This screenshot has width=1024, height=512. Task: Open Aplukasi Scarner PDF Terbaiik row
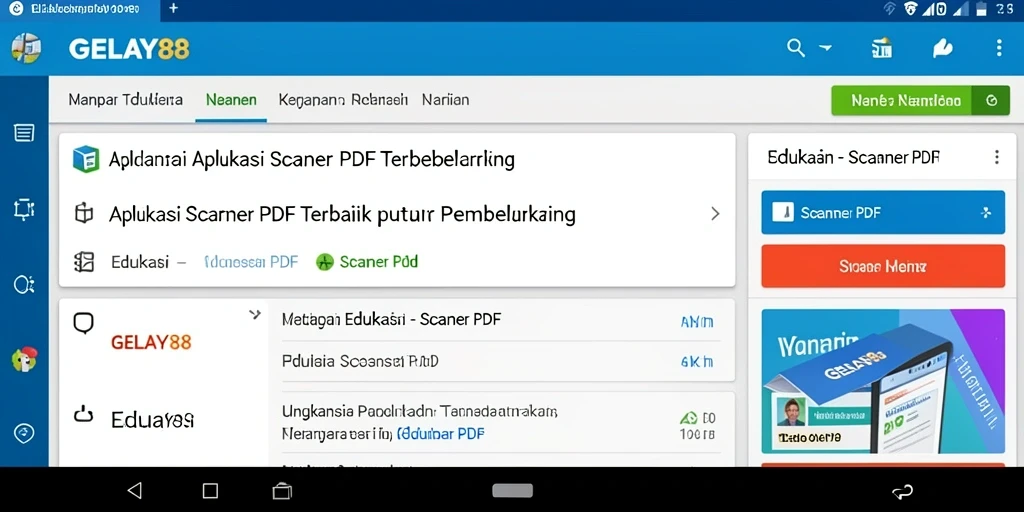(397, 214)
